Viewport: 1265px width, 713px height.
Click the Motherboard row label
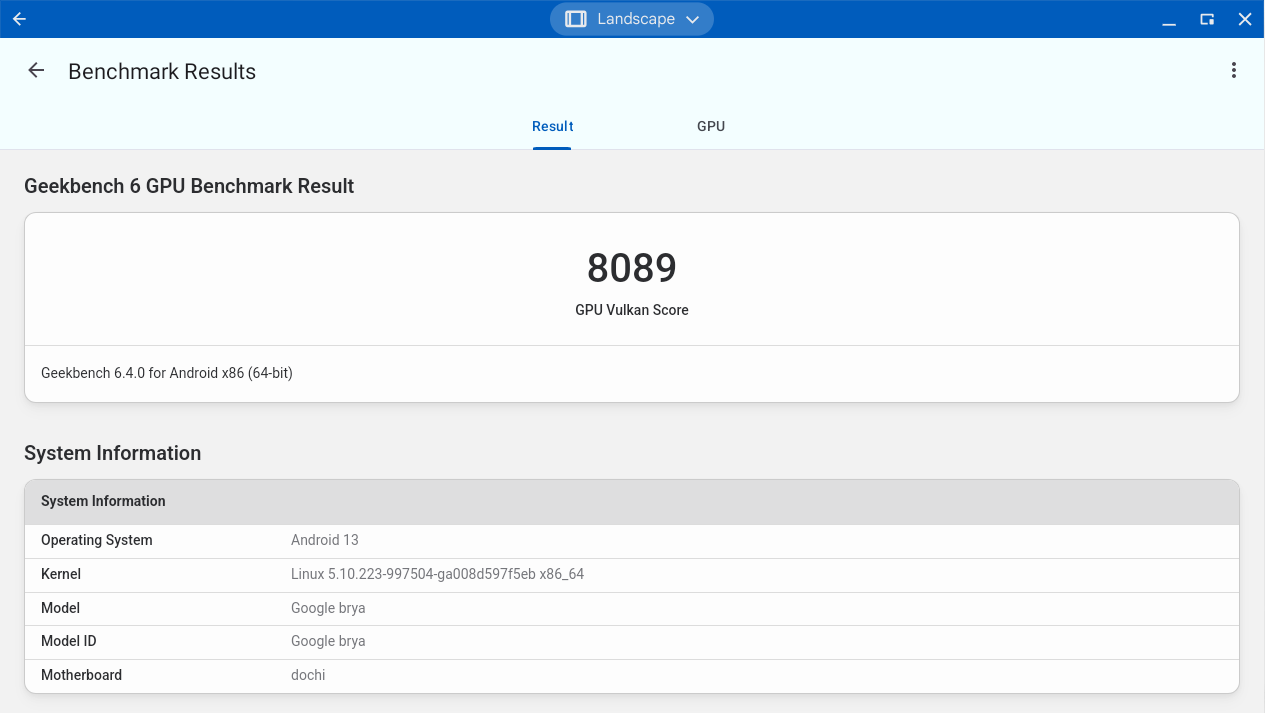81,675
